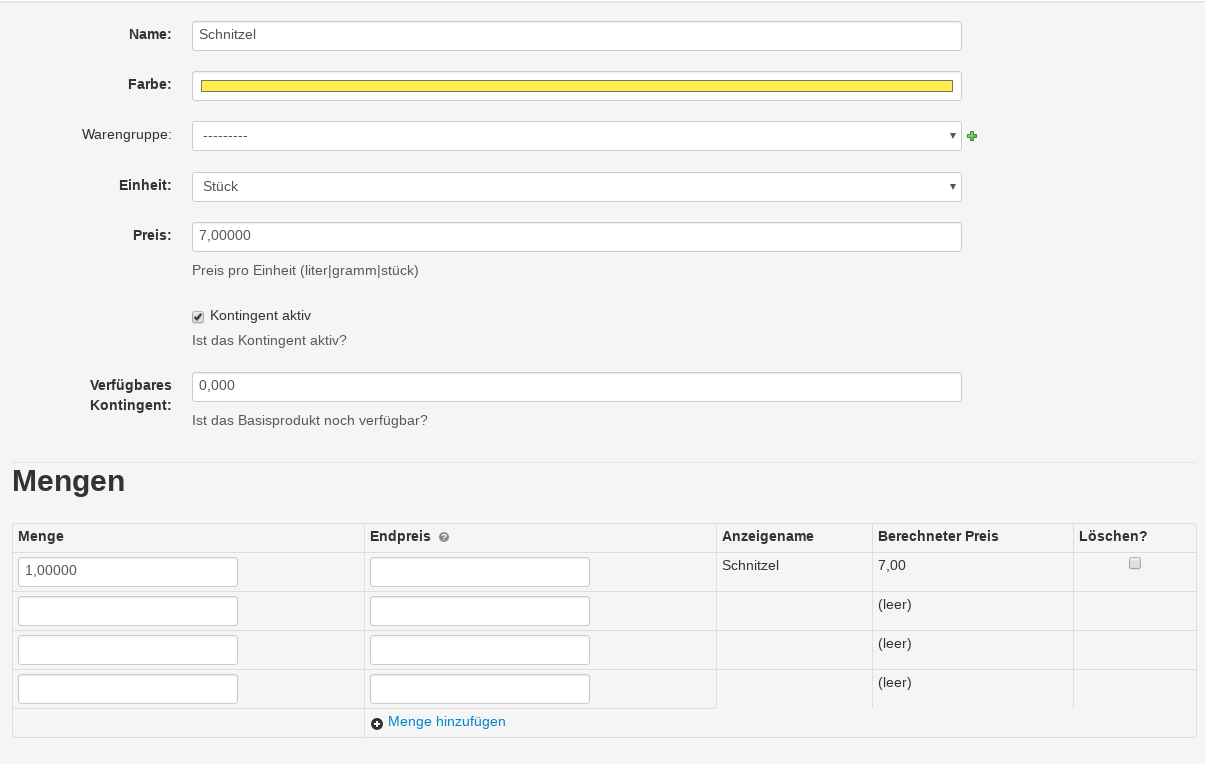Open the Warengruppe dropdown
Image resolution: width=1205 pixels, height=764 pixels.
[x=576, y=136]
